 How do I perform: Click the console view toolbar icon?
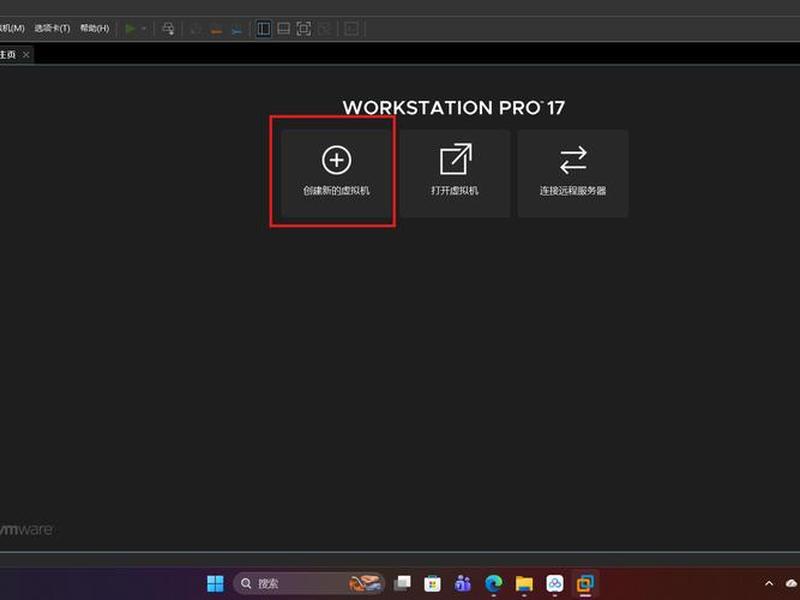point(352,29)
